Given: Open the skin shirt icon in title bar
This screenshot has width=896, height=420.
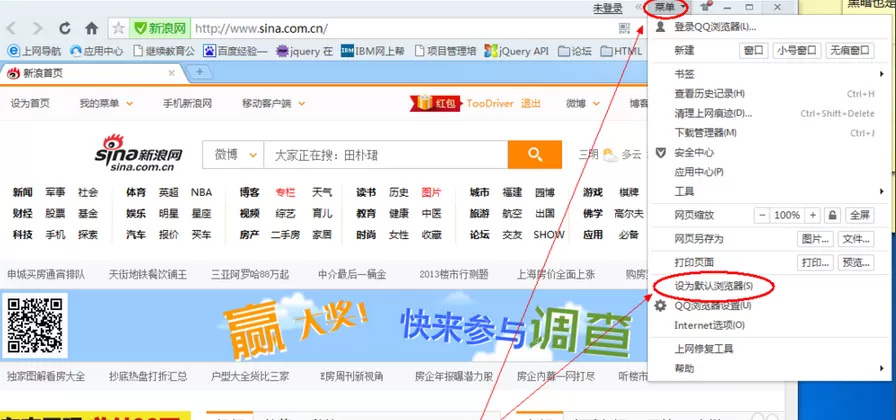Looking at the screenshot, I should point(706,7).
